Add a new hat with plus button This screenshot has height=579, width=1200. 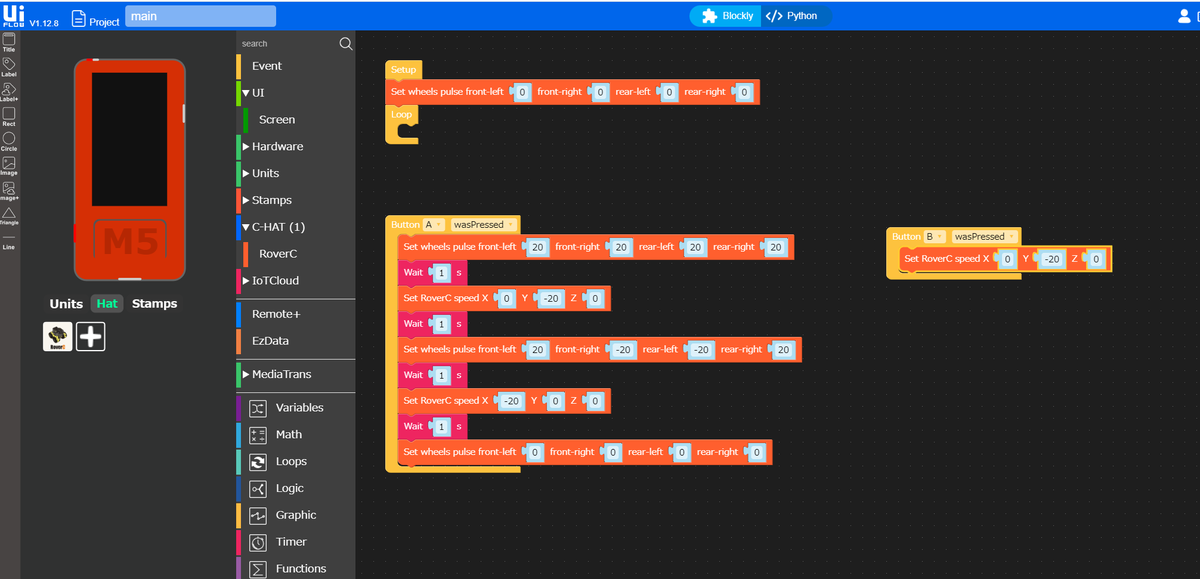[91, 337]
